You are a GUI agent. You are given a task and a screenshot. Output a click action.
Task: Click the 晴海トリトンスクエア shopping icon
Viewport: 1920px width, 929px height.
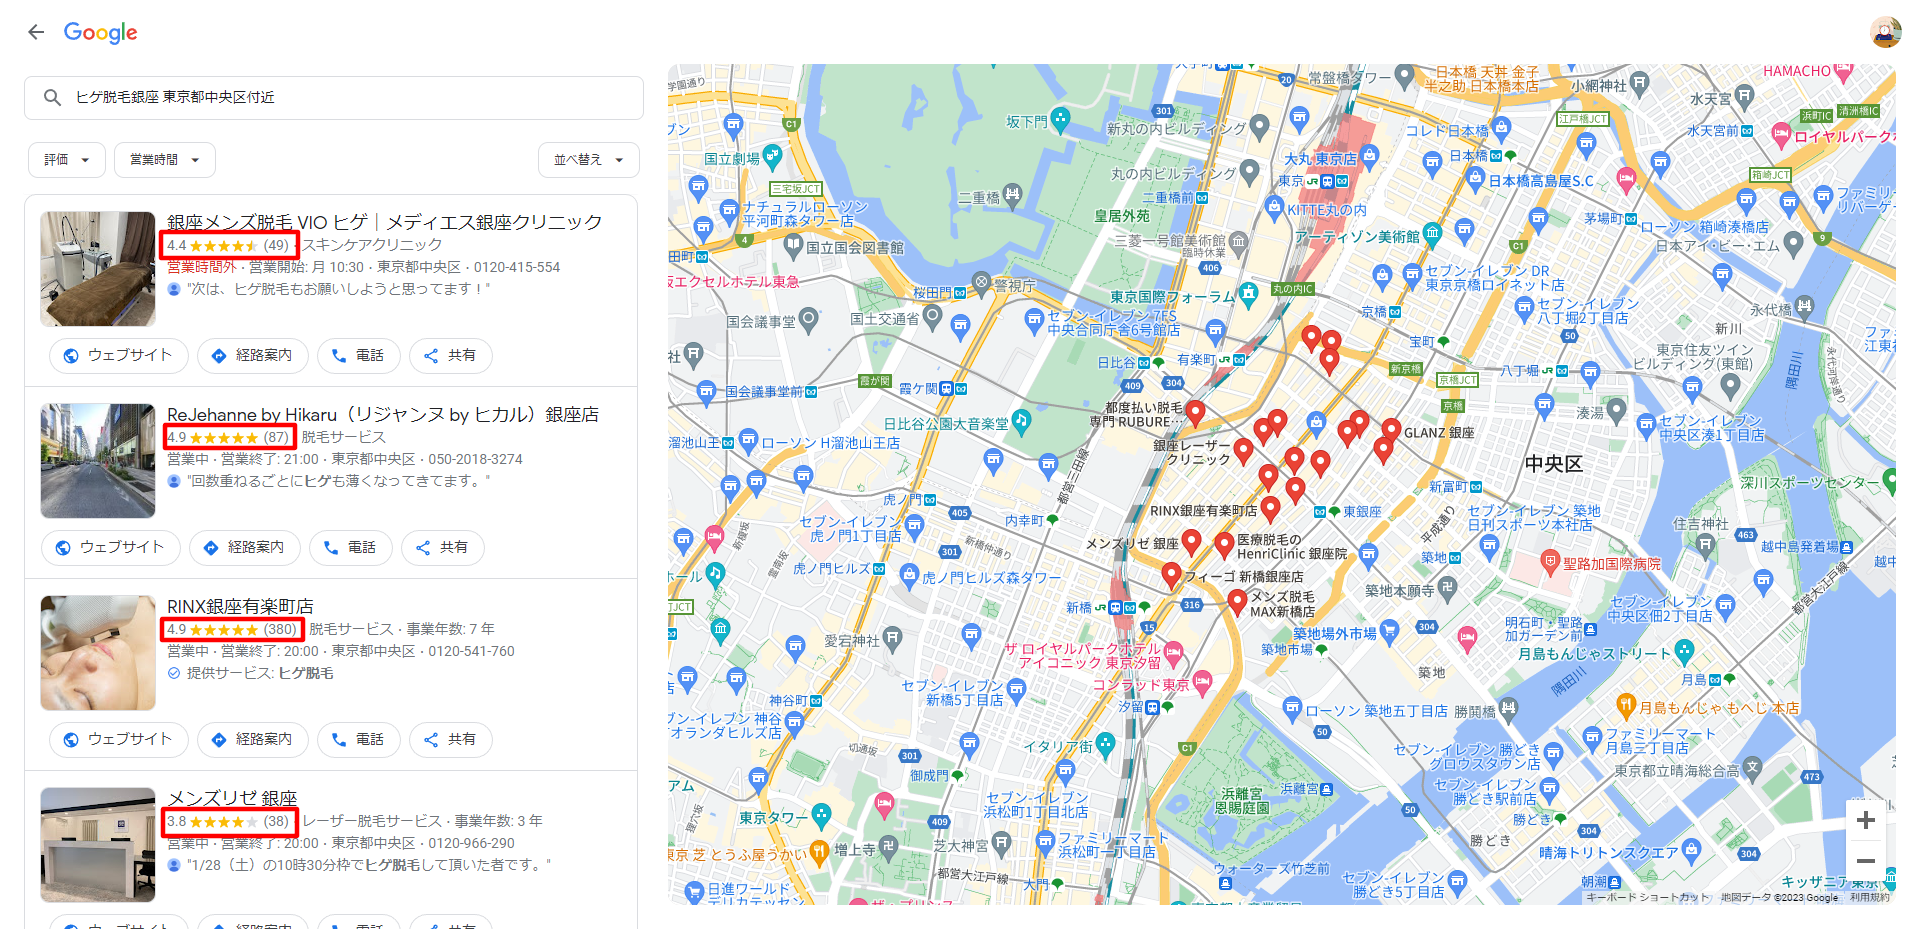click(x=1691, y=851)
